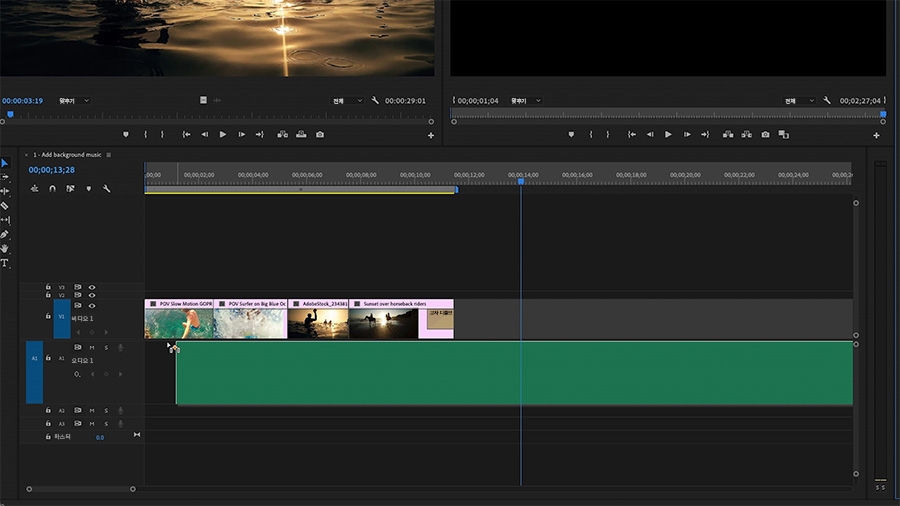This screenshot has width=900, height=506.
Task: Select the Razor tool in the toolbar
Action: point(5,205)
